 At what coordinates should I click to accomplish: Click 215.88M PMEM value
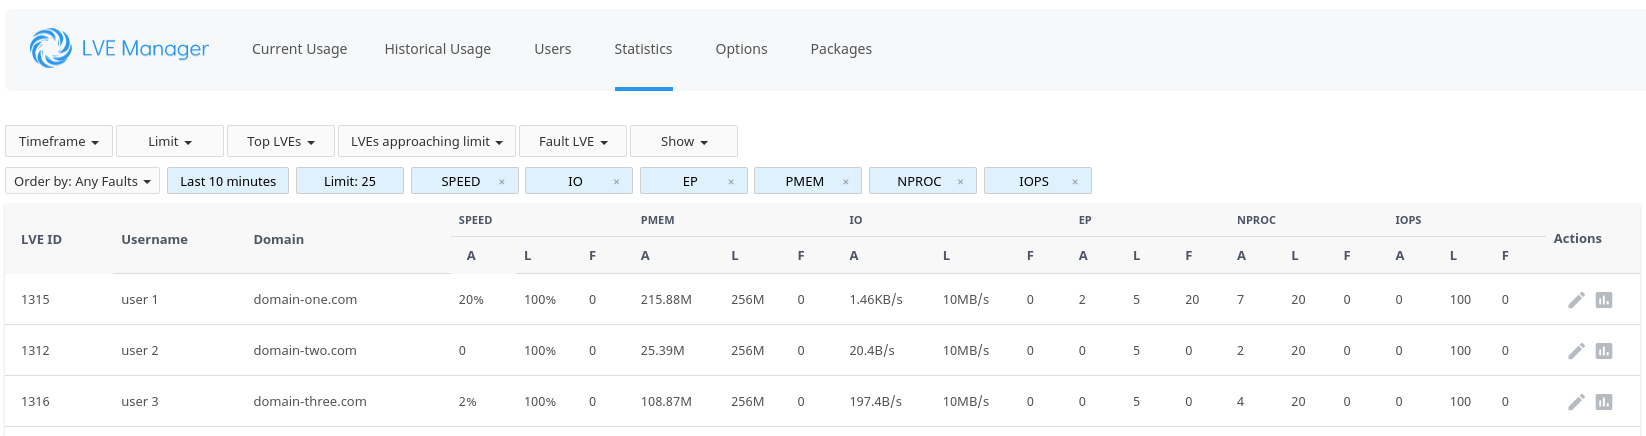pos(666,300)
